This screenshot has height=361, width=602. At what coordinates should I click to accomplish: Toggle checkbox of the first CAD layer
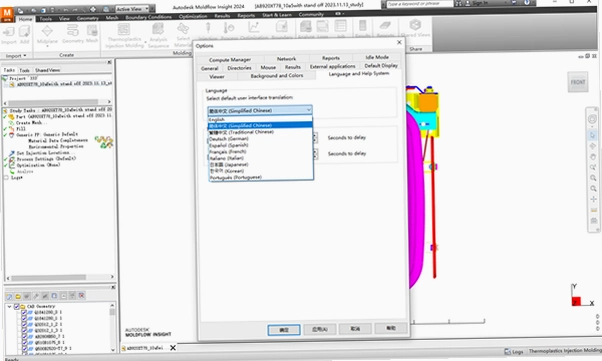24,313
